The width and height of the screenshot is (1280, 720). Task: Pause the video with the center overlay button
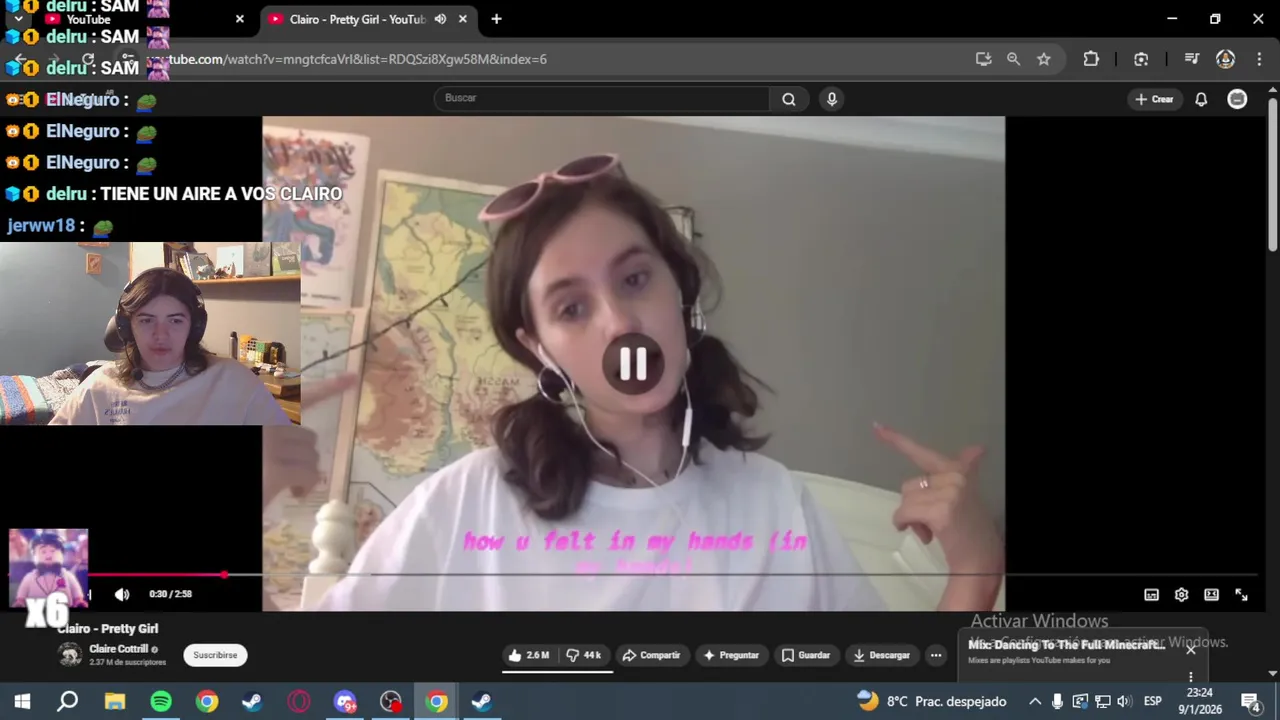[632, 364]
